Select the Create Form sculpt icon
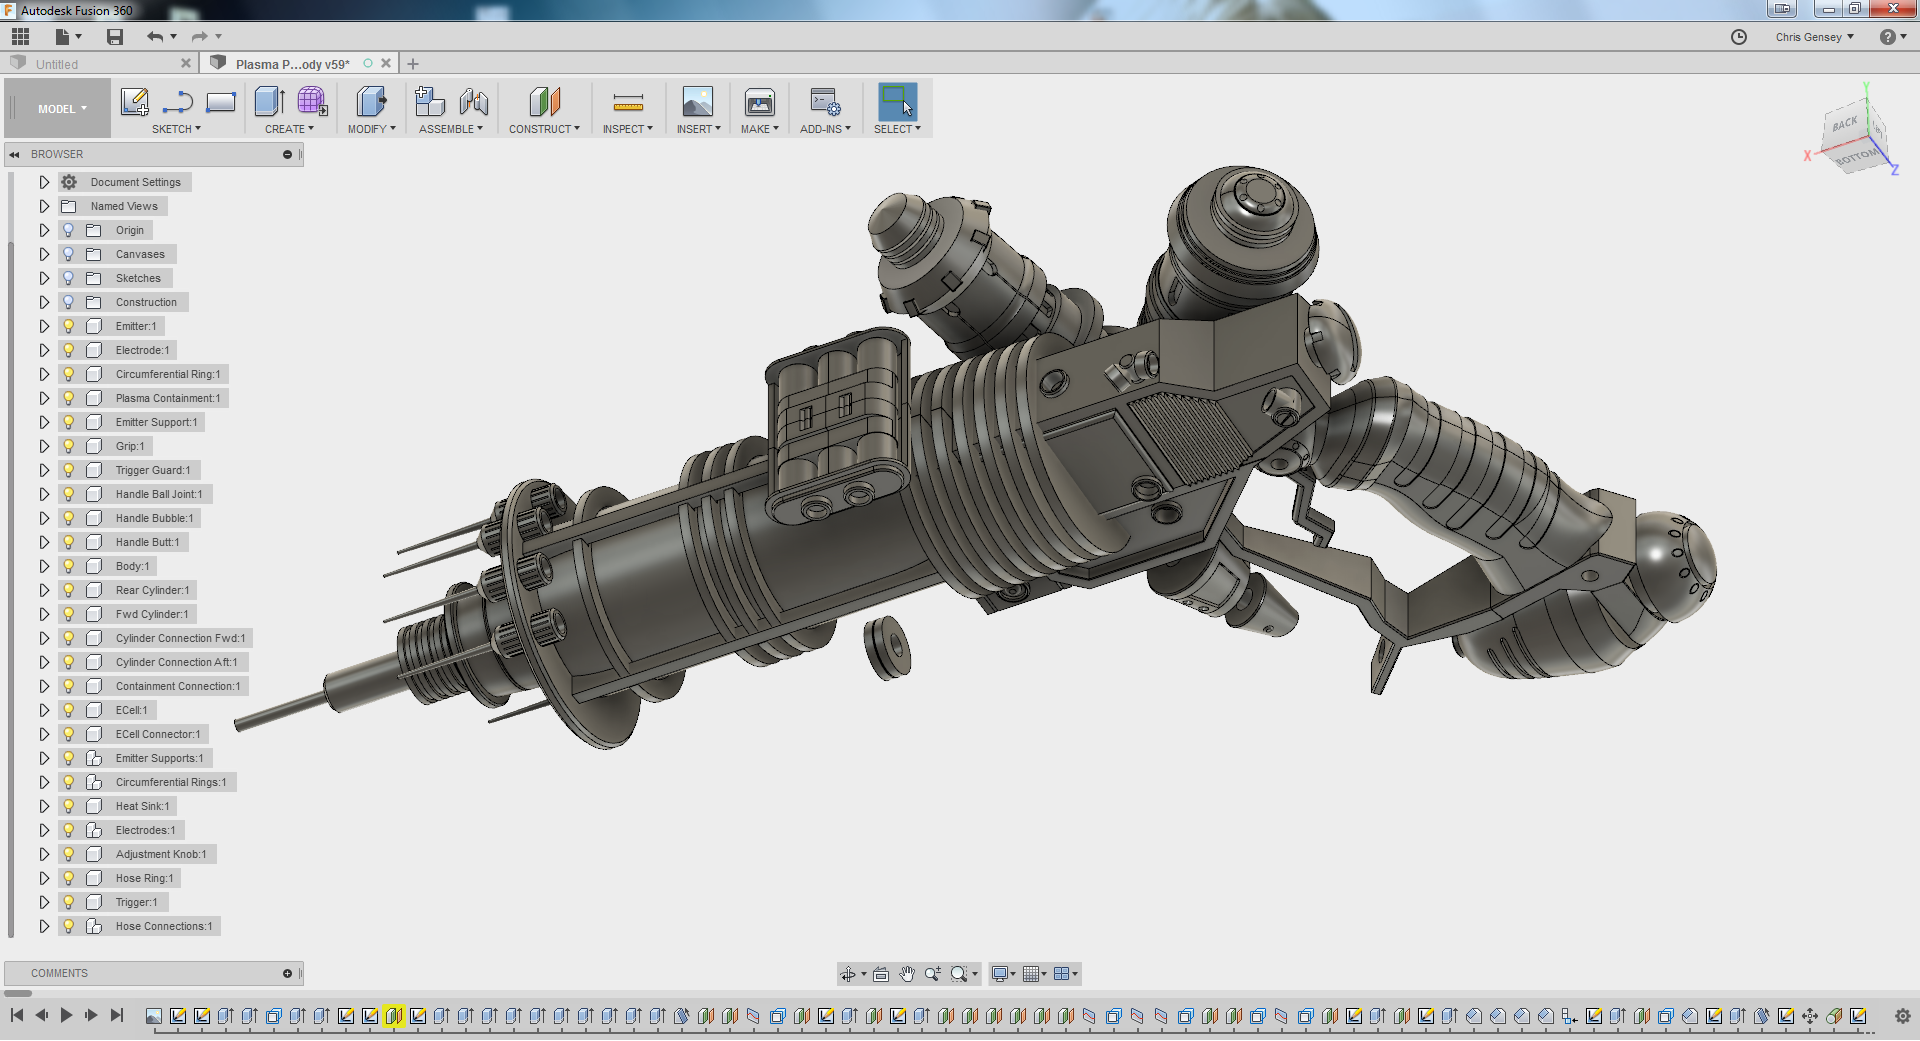 (312, 102)
